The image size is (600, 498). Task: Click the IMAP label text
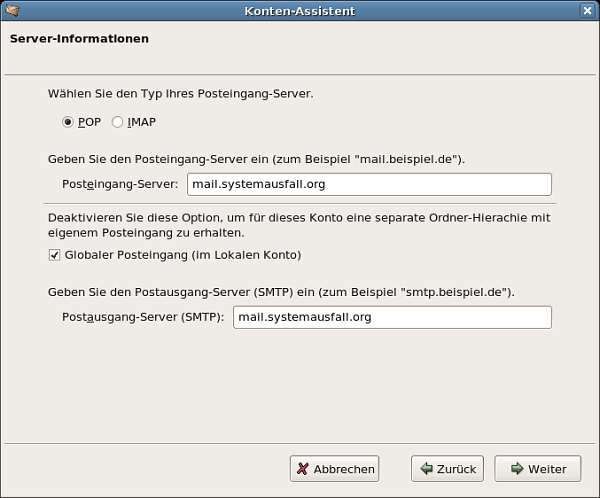pos(142,122)
